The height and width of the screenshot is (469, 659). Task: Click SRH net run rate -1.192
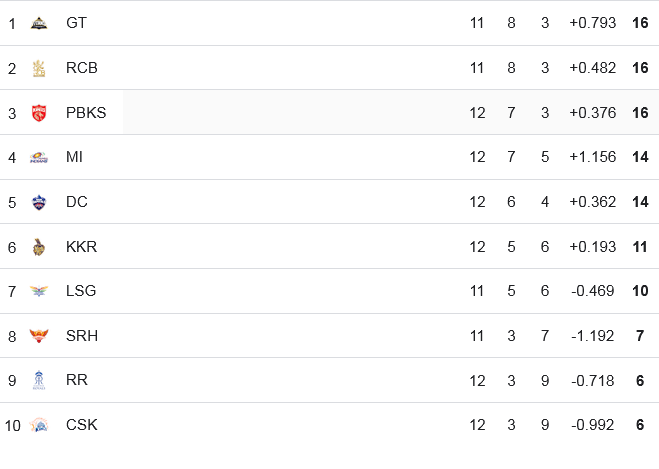(x=593, y=336)
